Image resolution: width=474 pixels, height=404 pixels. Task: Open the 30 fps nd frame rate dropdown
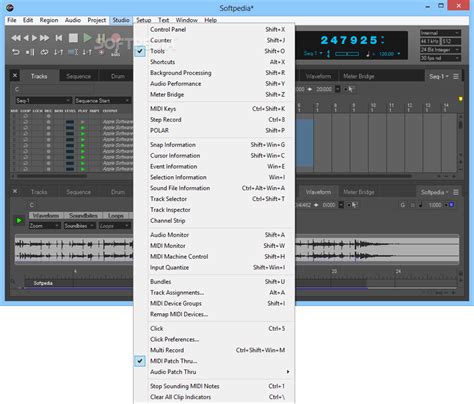(x=440, y=58)
